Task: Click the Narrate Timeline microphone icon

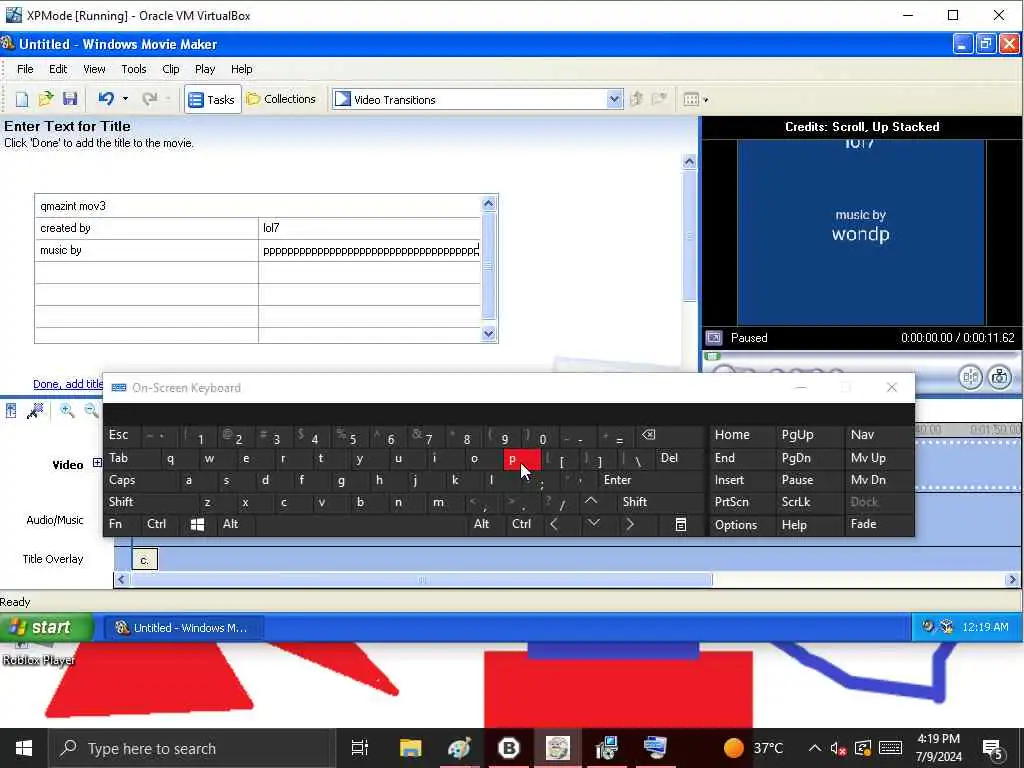Action: (35, 410)
